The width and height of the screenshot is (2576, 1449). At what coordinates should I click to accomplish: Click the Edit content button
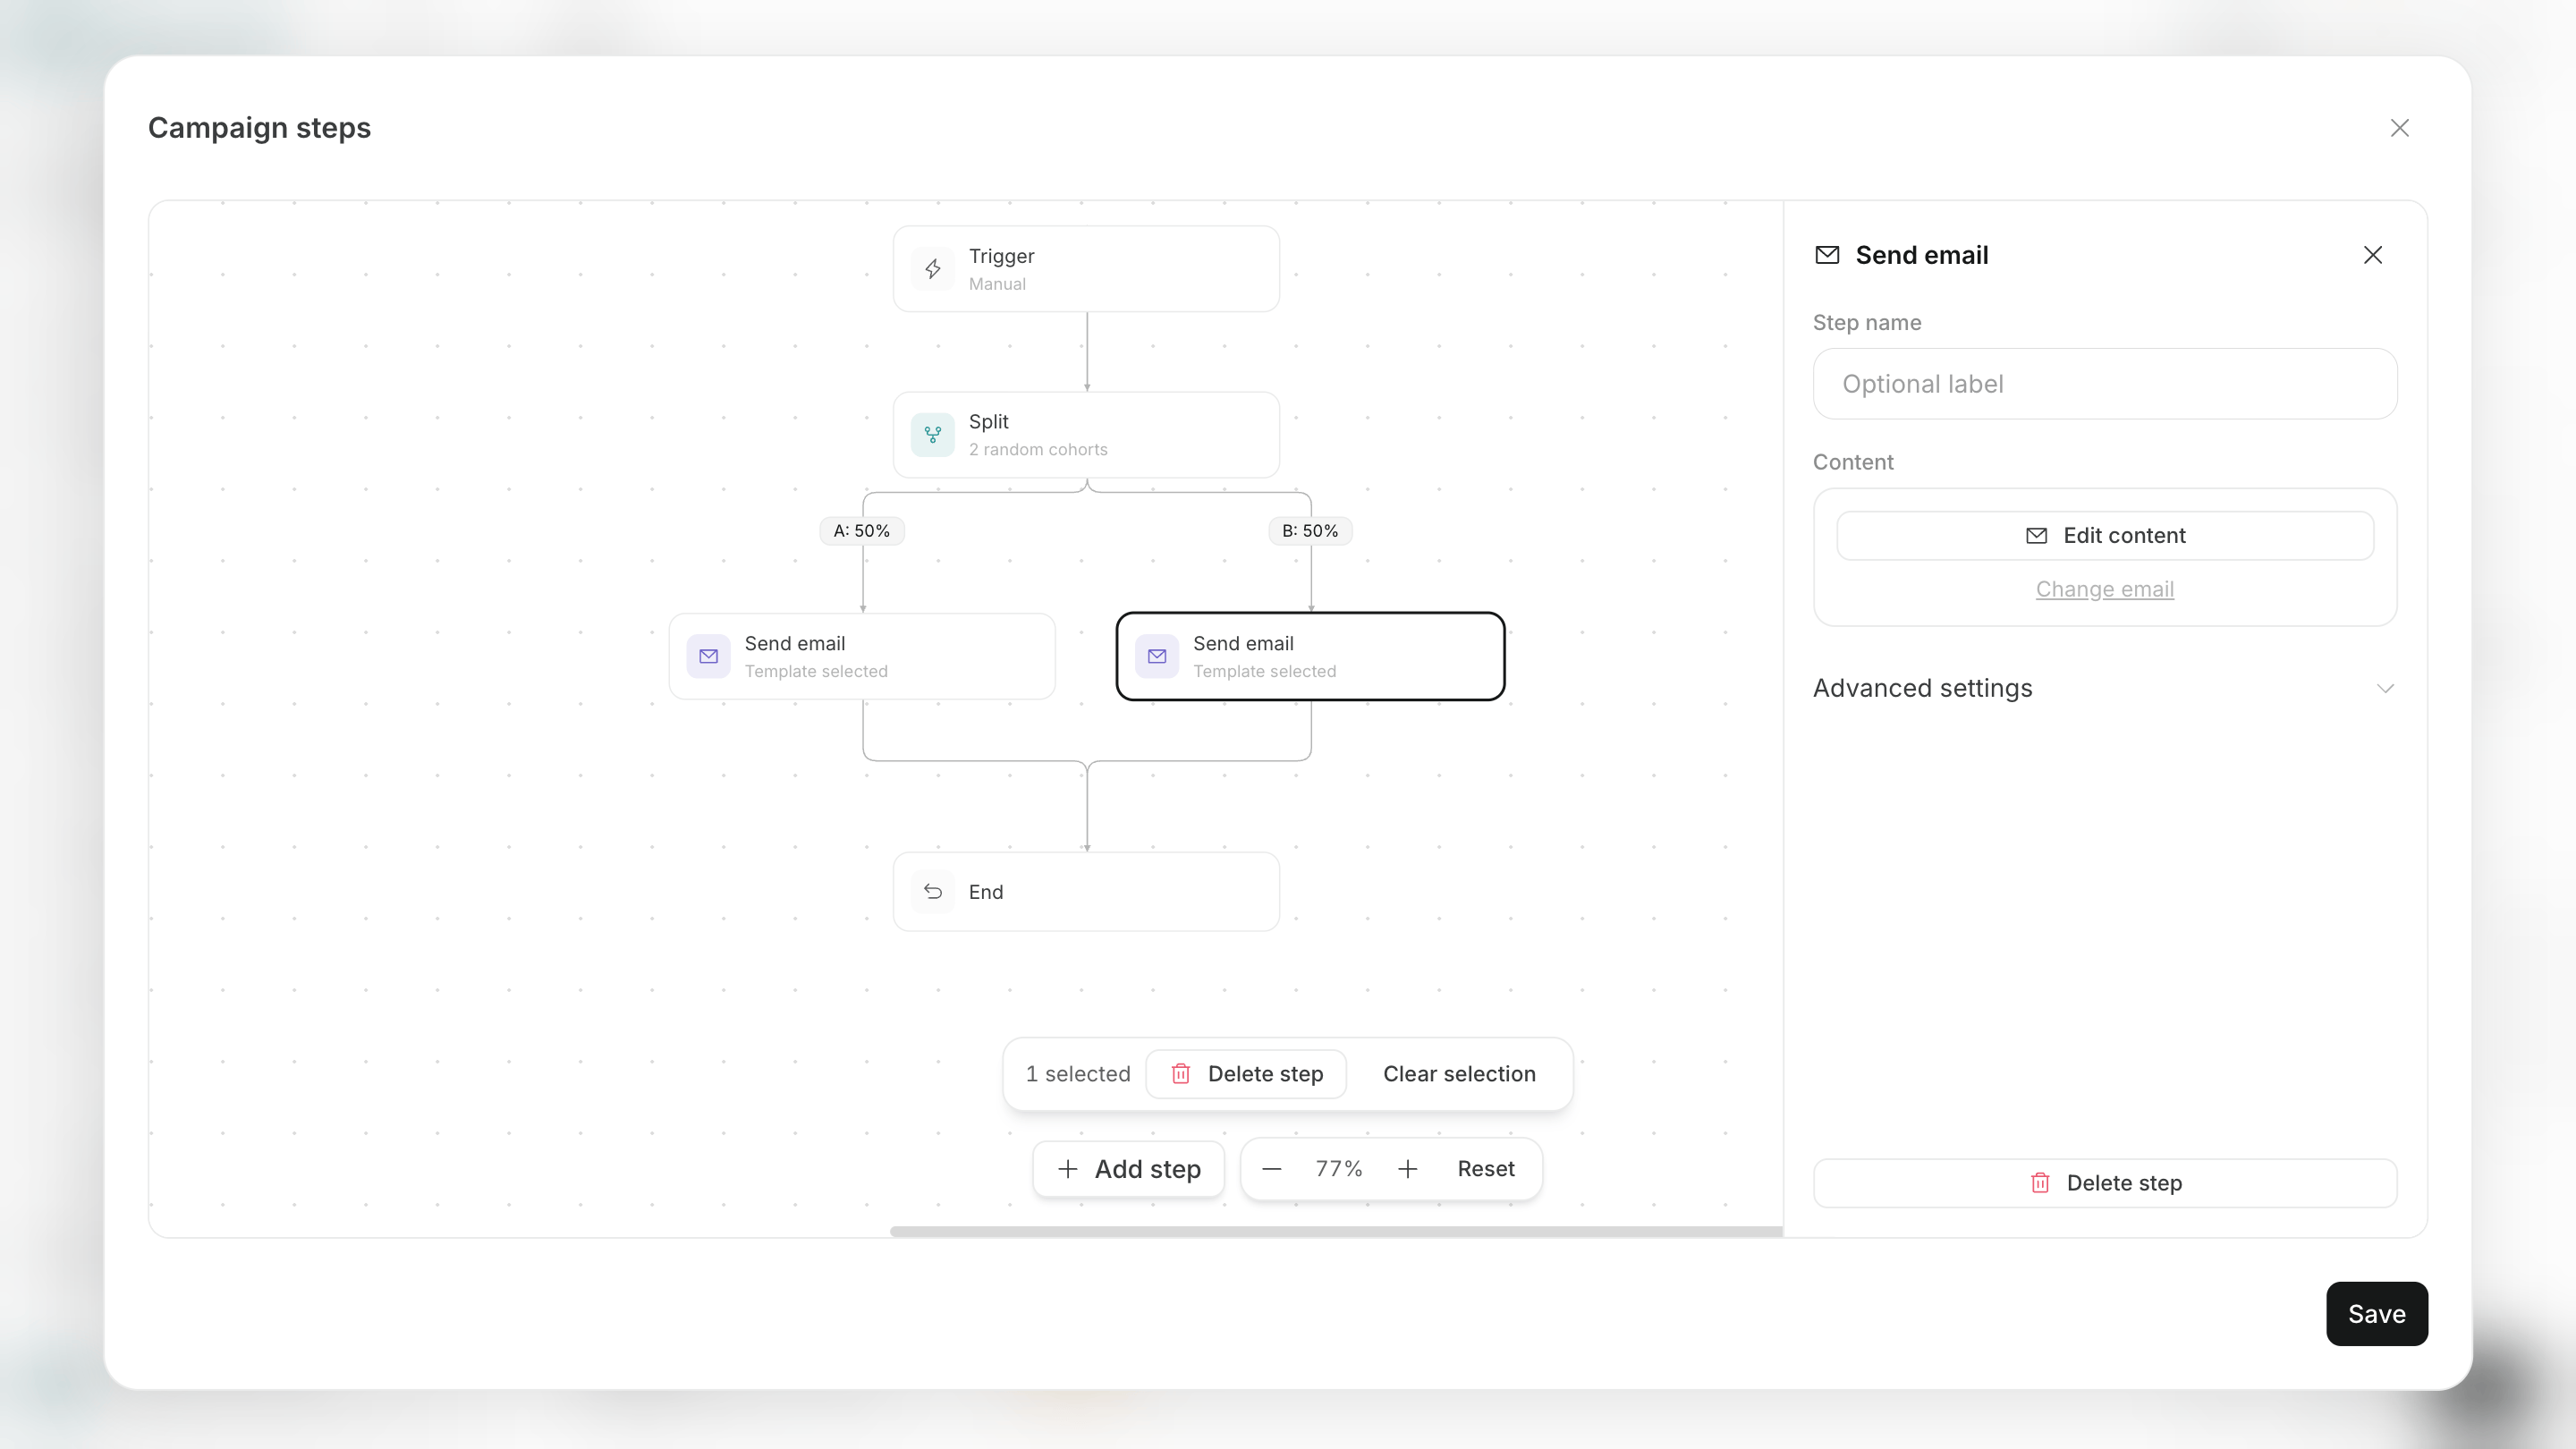(2104, 536)
